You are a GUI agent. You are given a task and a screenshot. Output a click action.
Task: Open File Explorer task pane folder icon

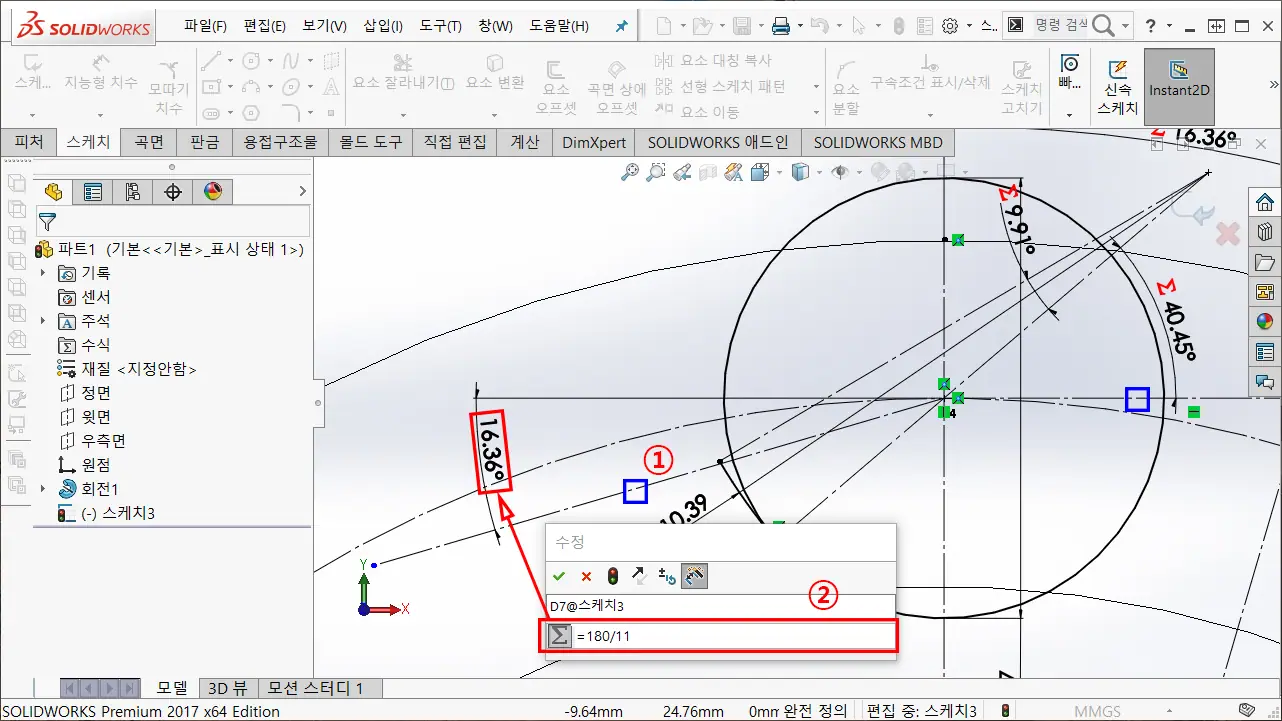[1265, 262]
